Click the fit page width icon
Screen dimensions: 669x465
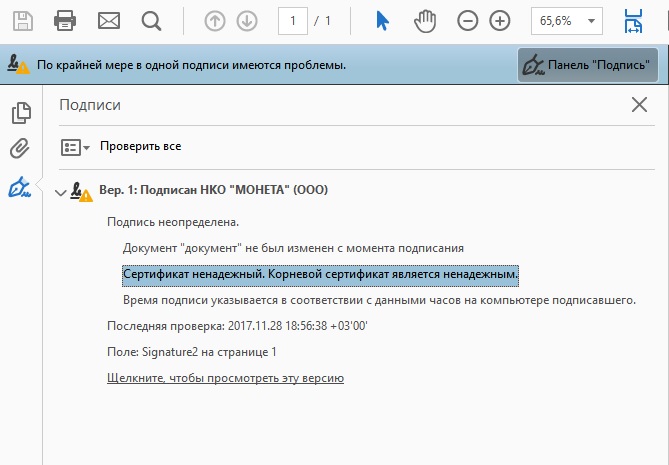click(x=634, y=20)
